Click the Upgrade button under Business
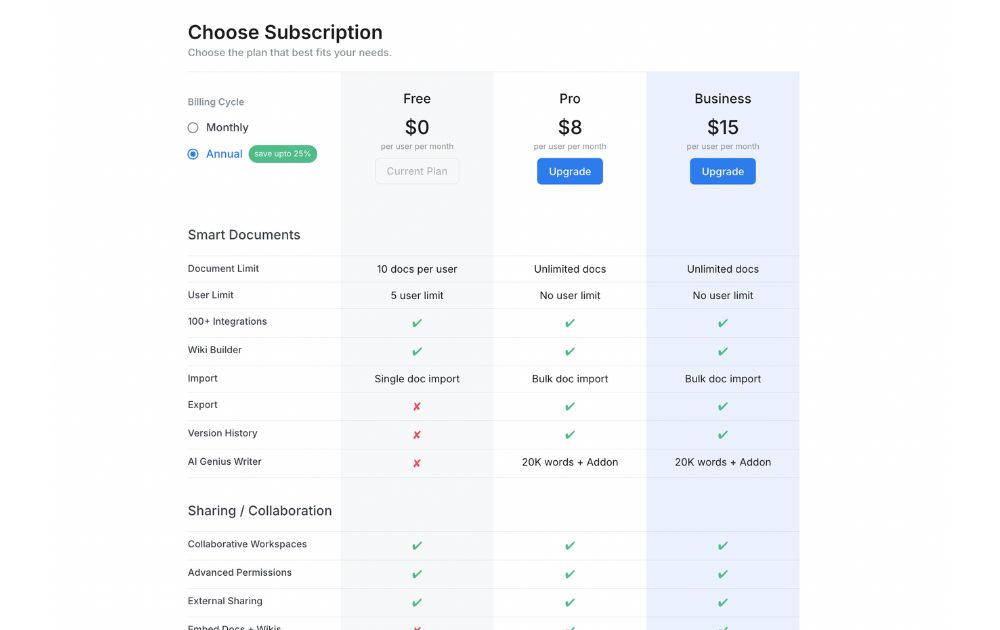1000x630 pixels. pos(723,172)
